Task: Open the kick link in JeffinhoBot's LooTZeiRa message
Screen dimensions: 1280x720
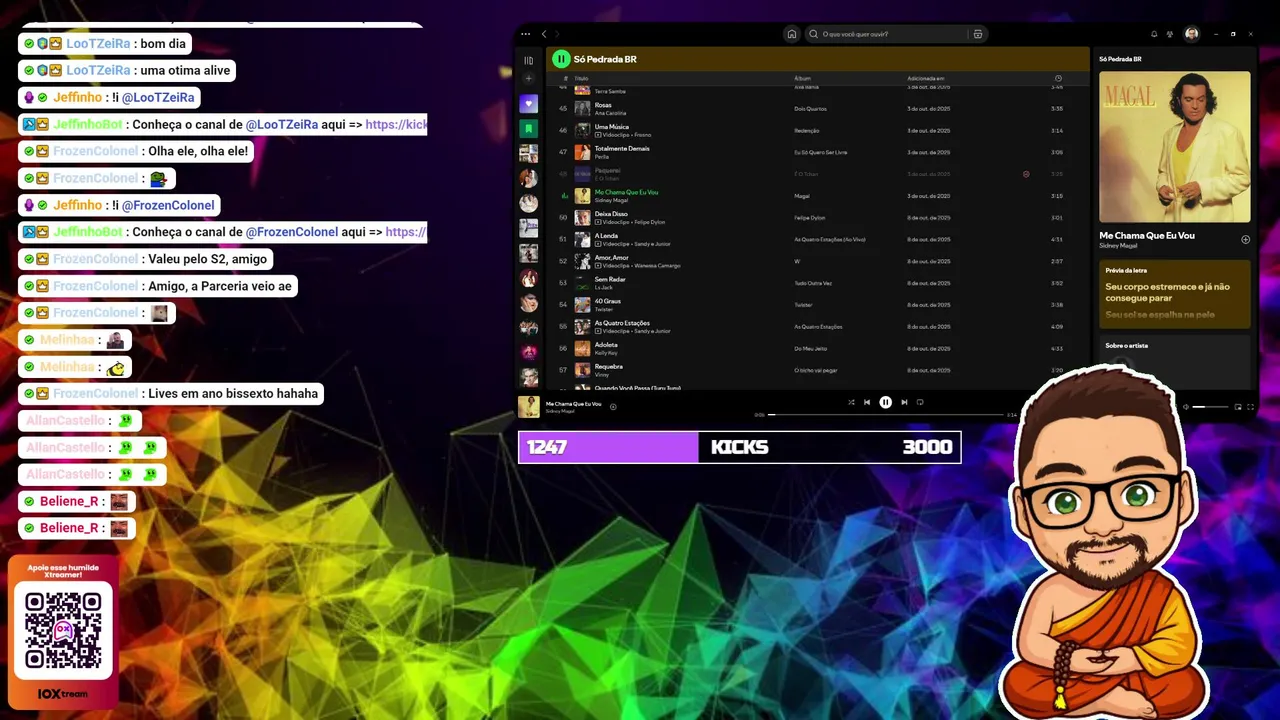Action: point(396,125)
